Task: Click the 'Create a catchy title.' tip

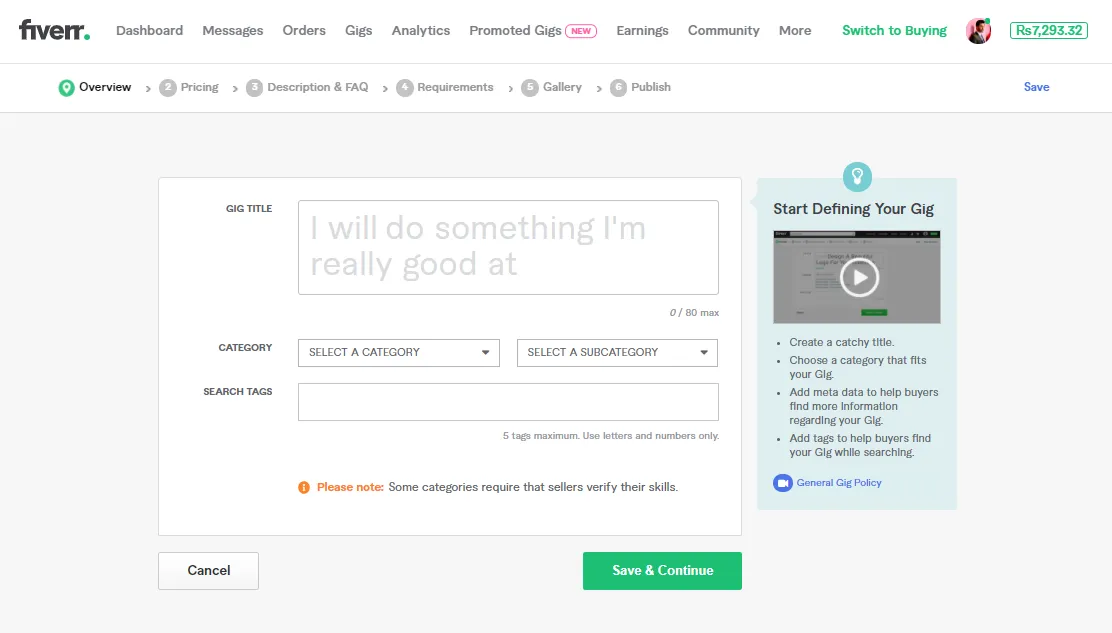Action: (842, 342)
